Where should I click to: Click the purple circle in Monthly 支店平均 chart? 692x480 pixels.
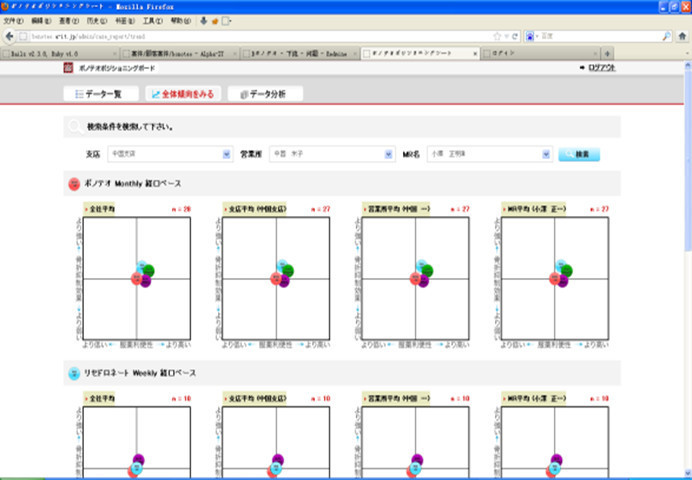[284, 281]
